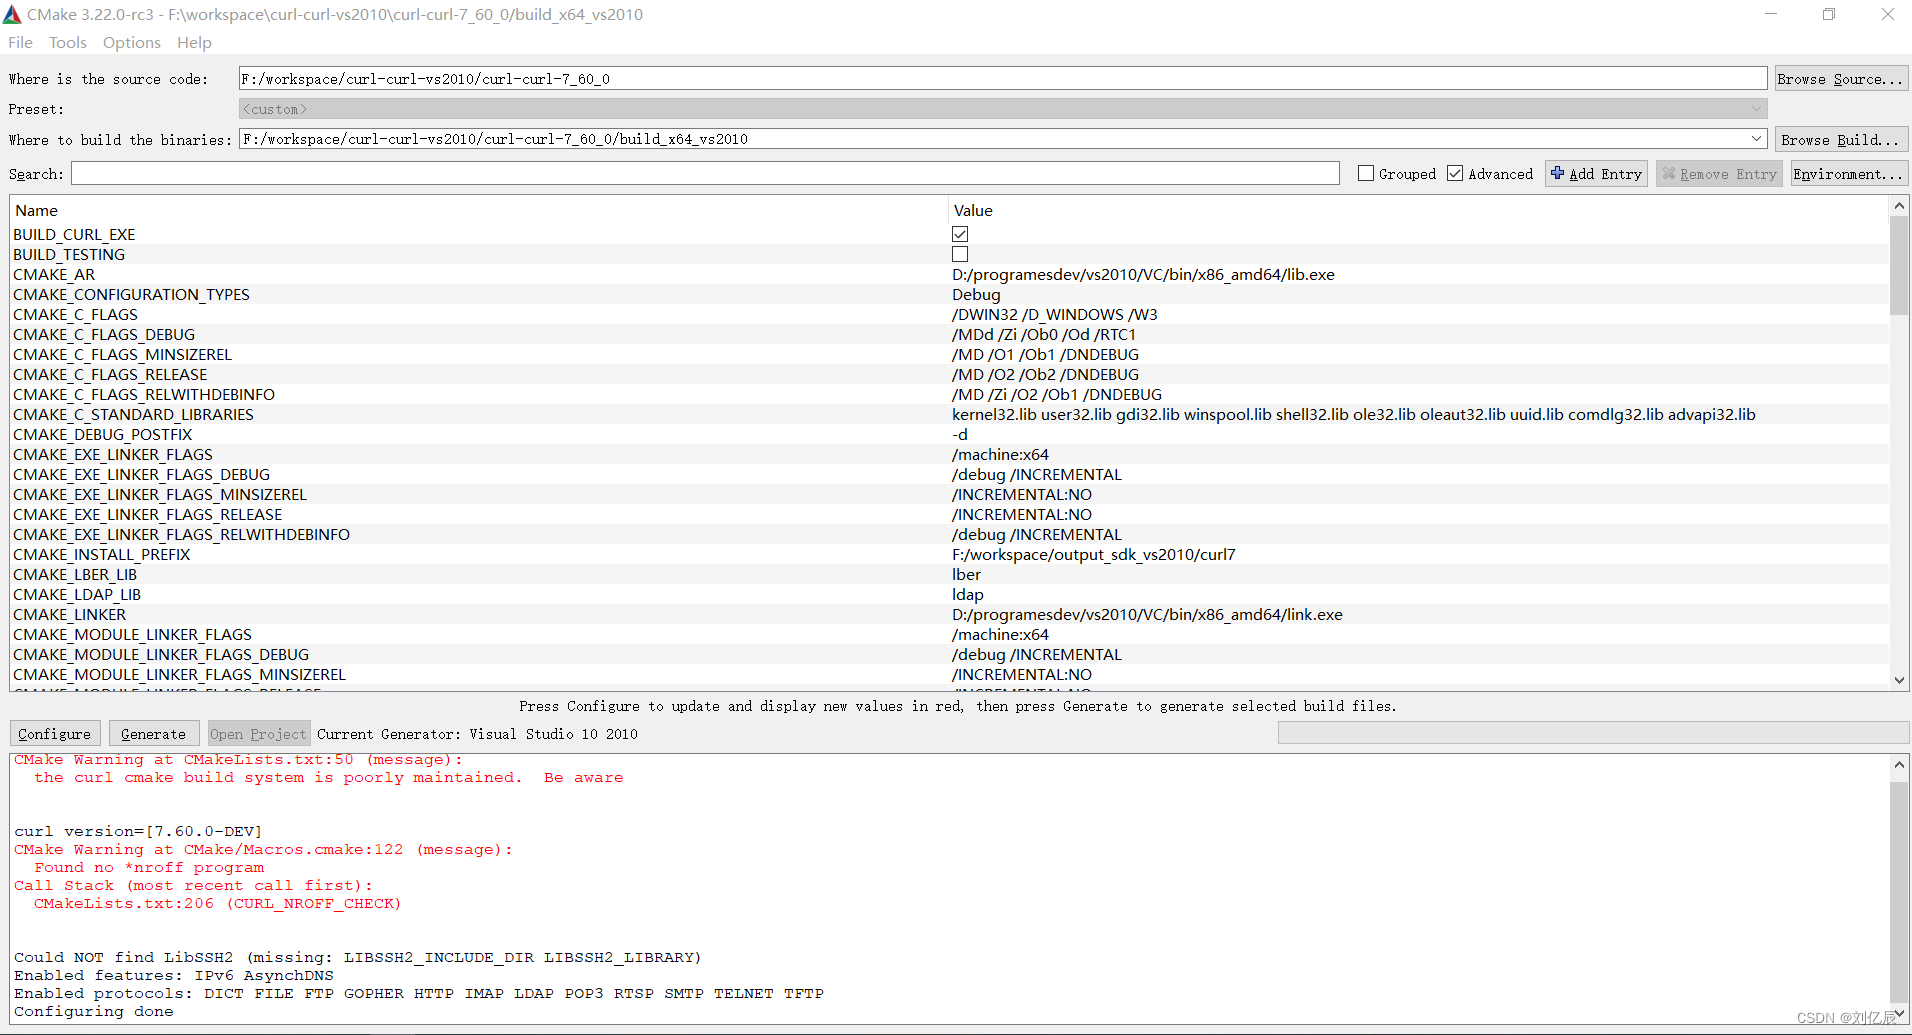
Task: Click the ldap value cell
Action: pos(967,594)
